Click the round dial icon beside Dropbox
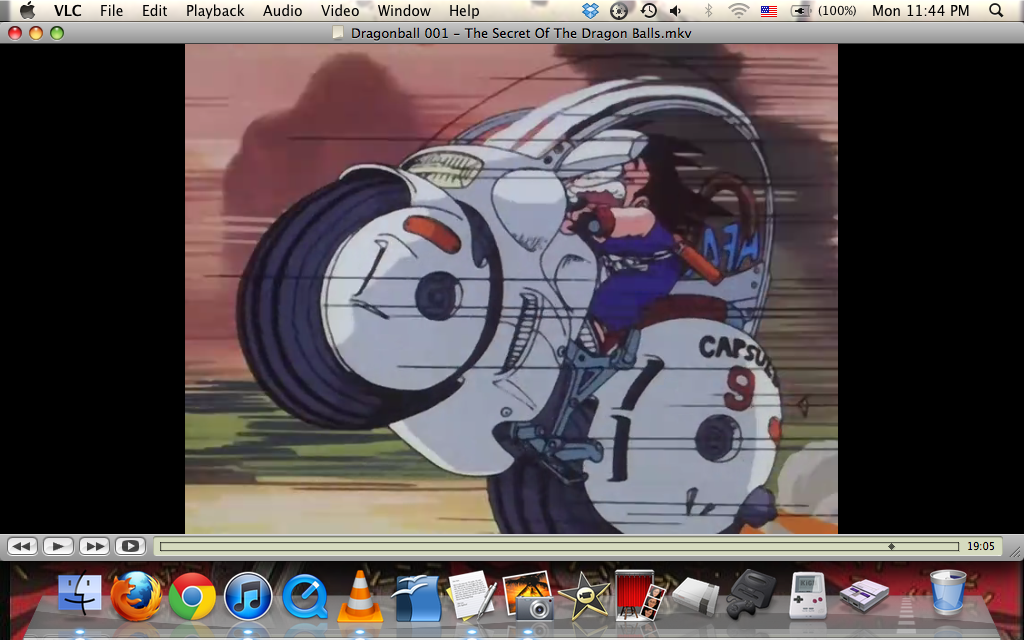Viewport: 1024px width, 640px height. 618,10
